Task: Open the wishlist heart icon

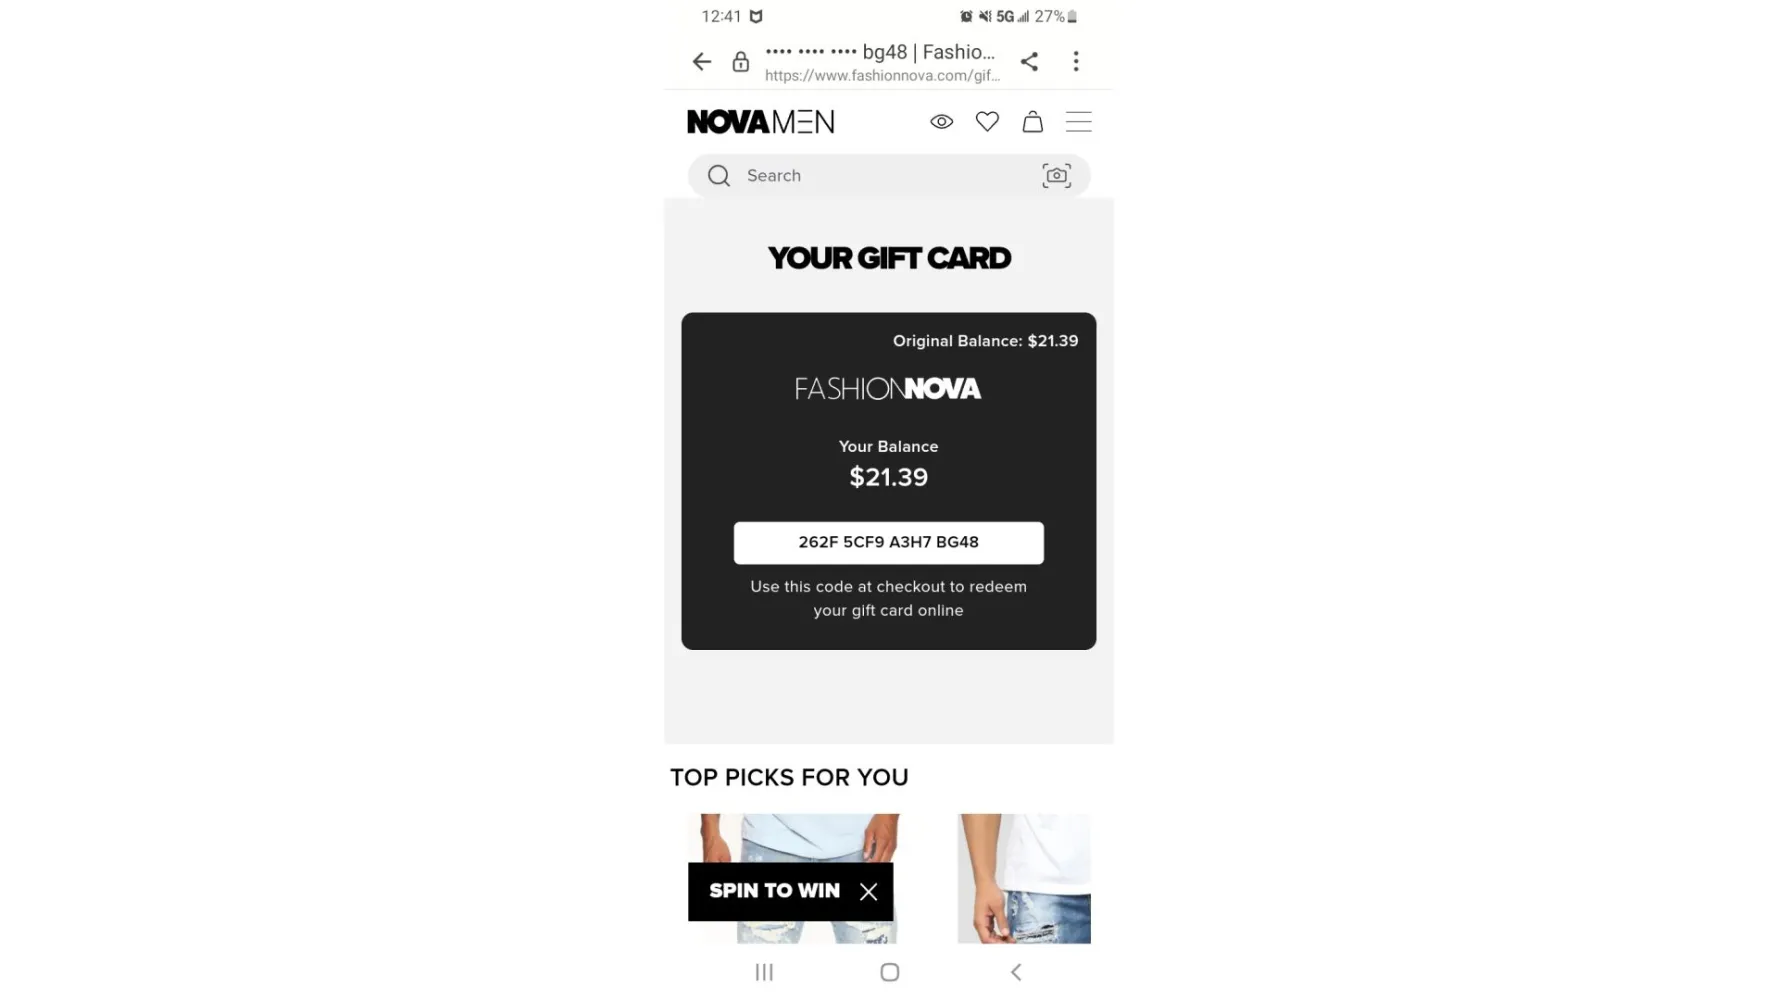Action: click(987, 122)
